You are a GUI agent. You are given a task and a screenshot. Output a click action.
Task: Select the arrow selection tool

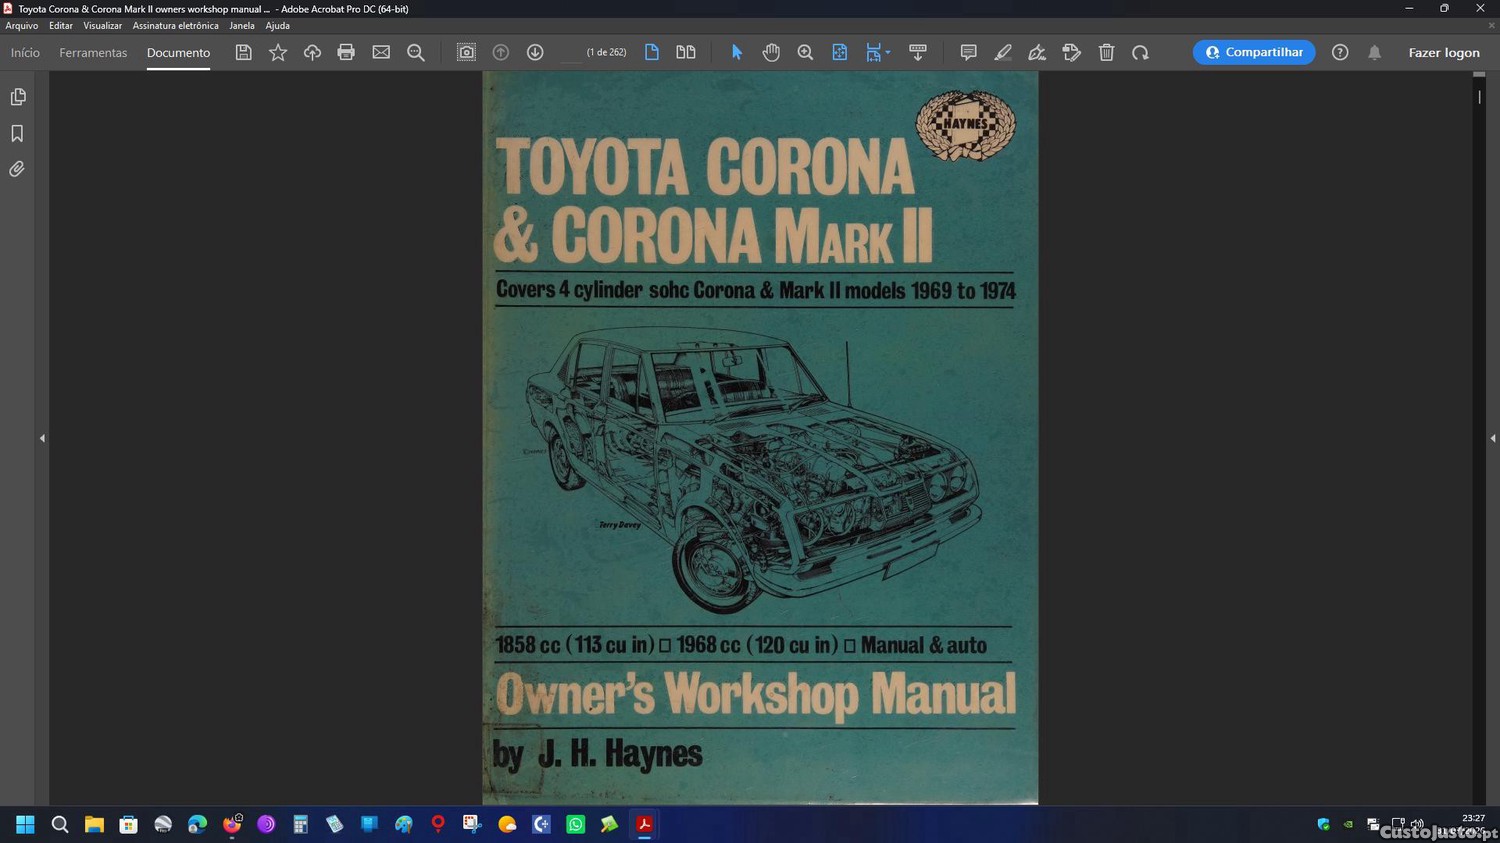(737, 52)
